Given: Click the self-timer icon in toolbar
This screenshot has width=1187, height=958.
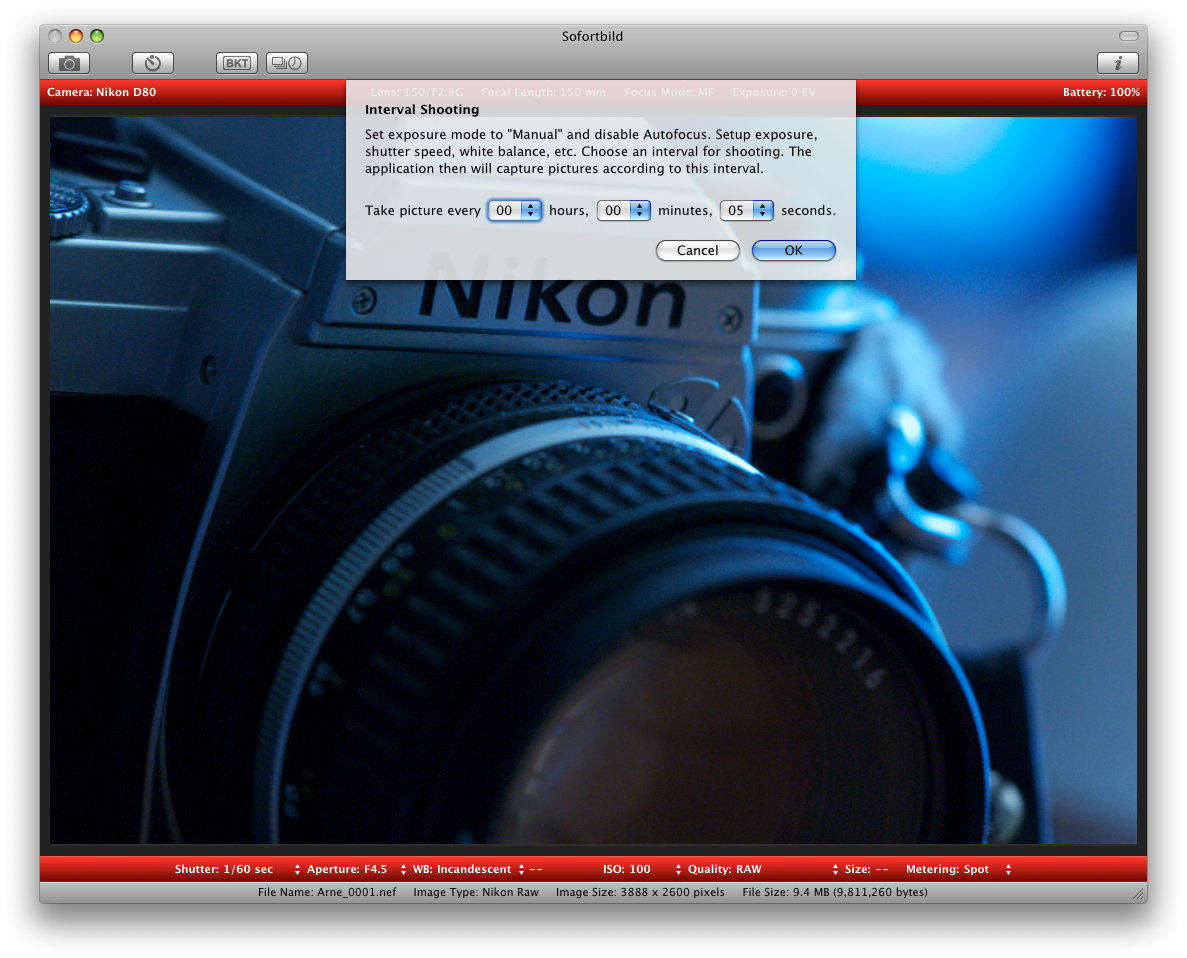Looking at the screenshot, I should click(x=152, y=63).
